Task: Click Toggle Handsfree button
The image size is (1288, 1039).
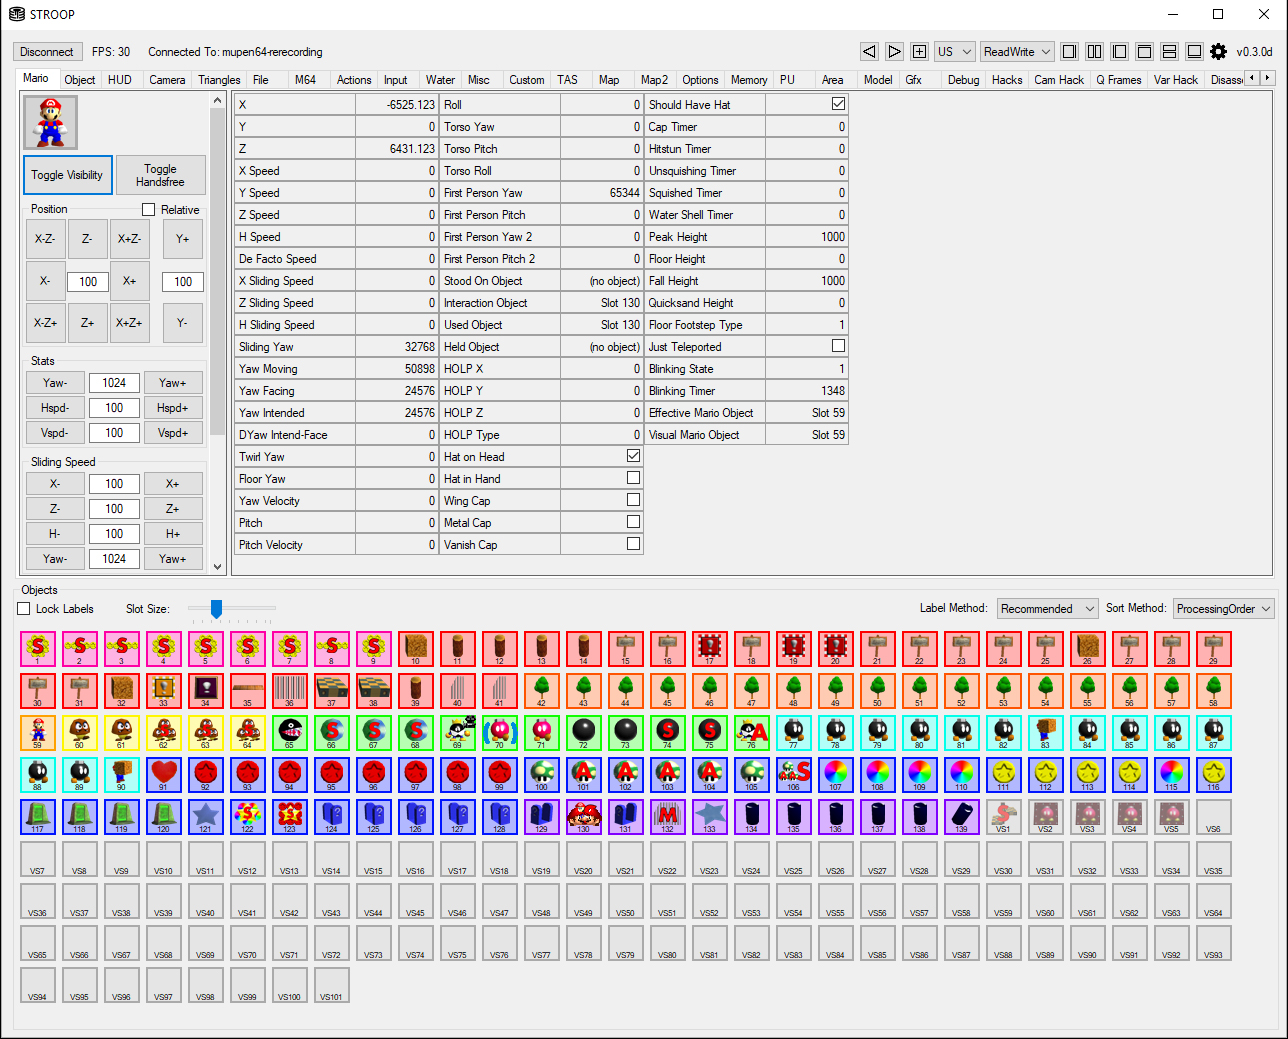Action: point(160,175)
